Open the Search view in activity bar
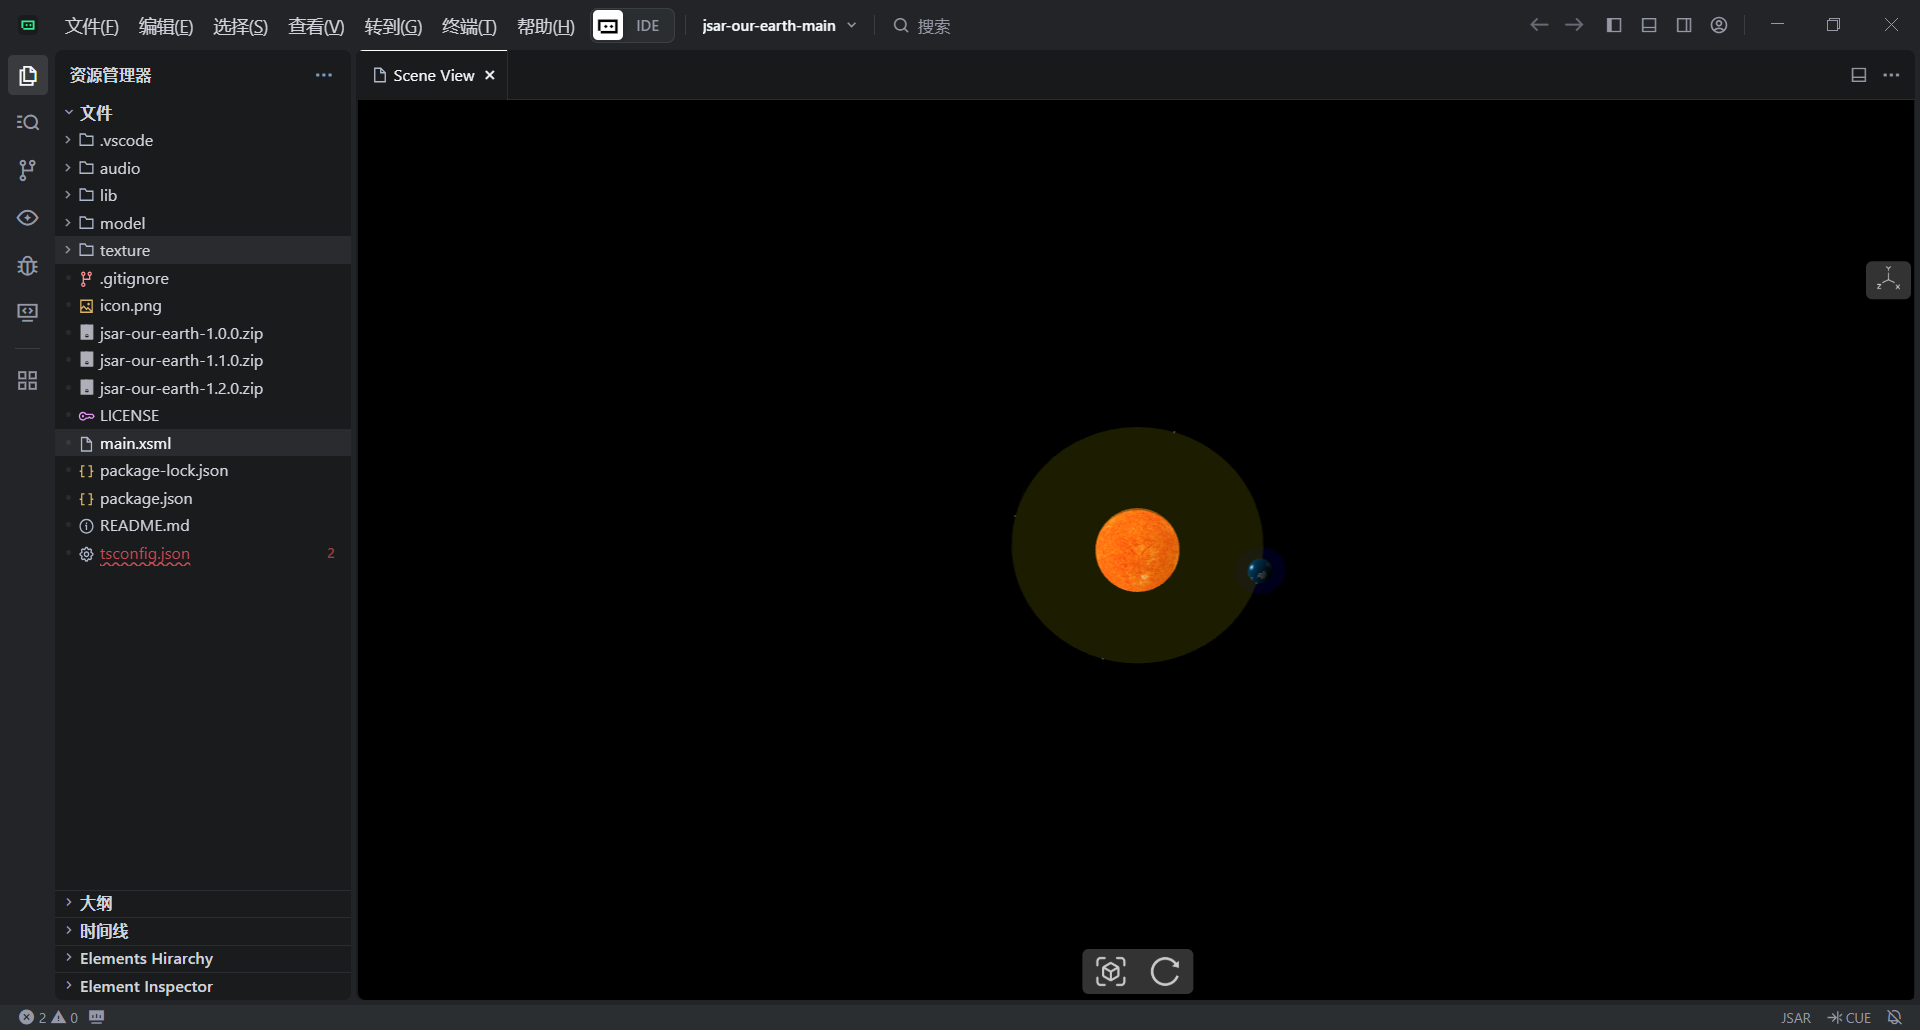Image resolution: width=1920 pixels, height=1030 pixels. click(28, 122)
